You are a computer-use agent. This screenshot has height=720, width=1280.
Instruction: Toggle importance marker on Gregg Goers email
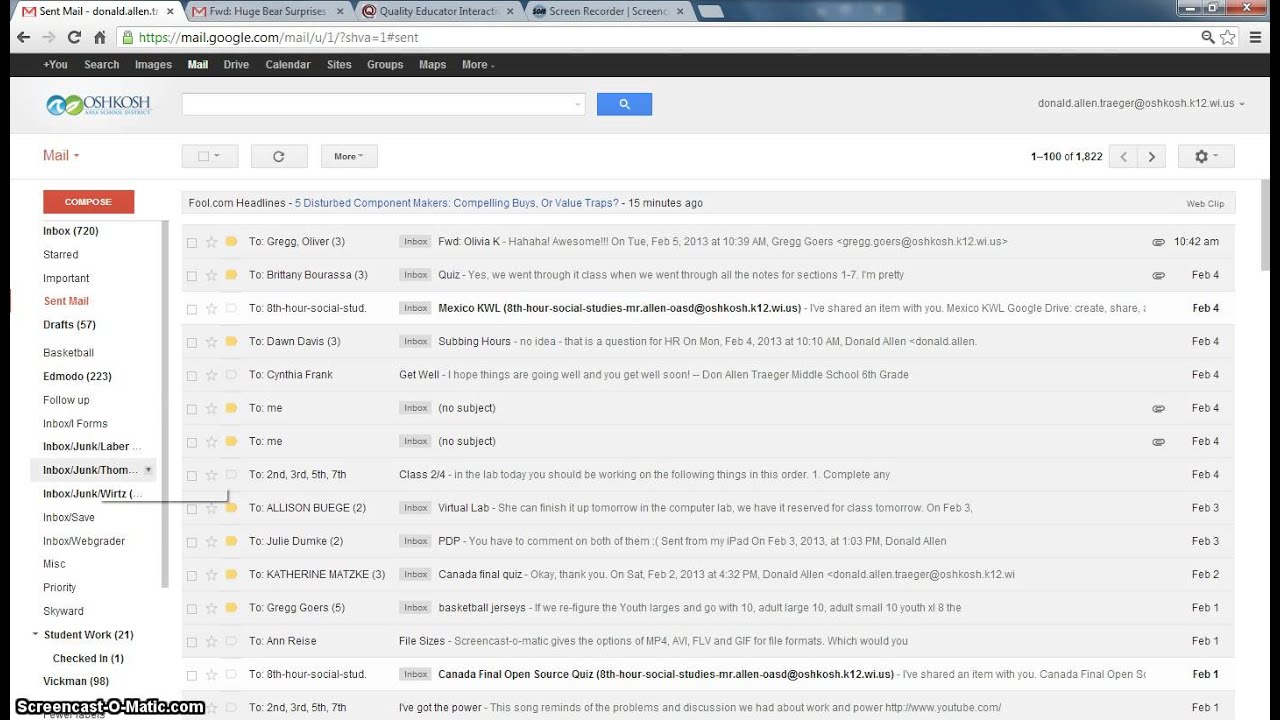click(x=231, y=608)
